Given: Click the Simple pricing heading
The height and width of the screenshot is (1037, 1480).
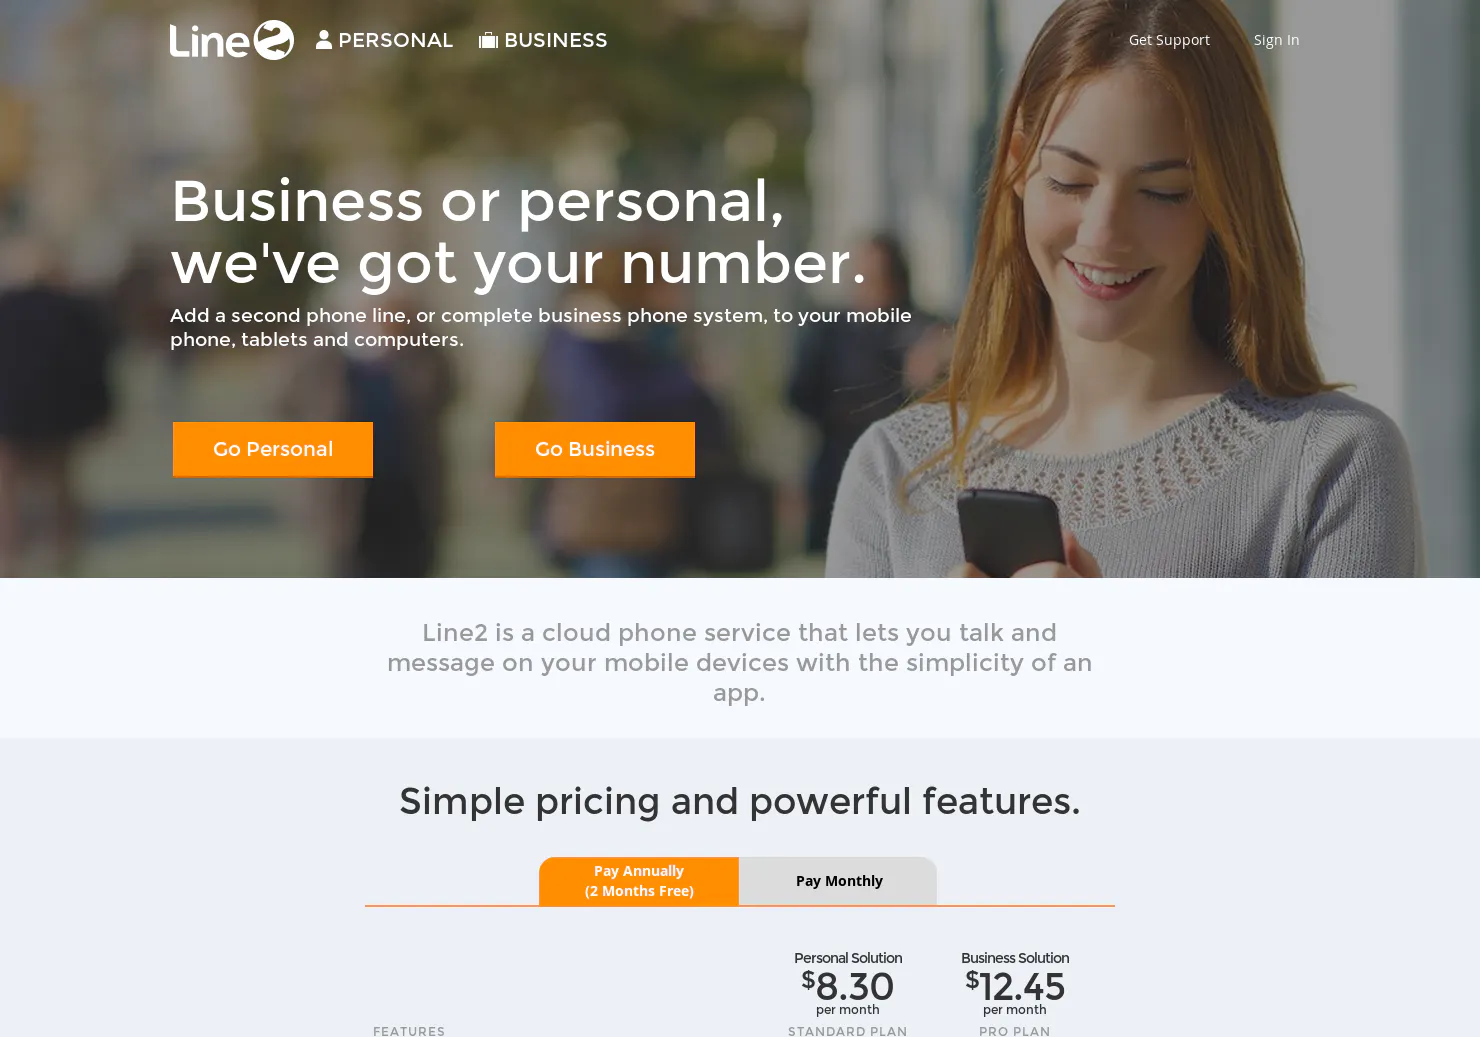Looking at the screenshot, I should (740, 801).
